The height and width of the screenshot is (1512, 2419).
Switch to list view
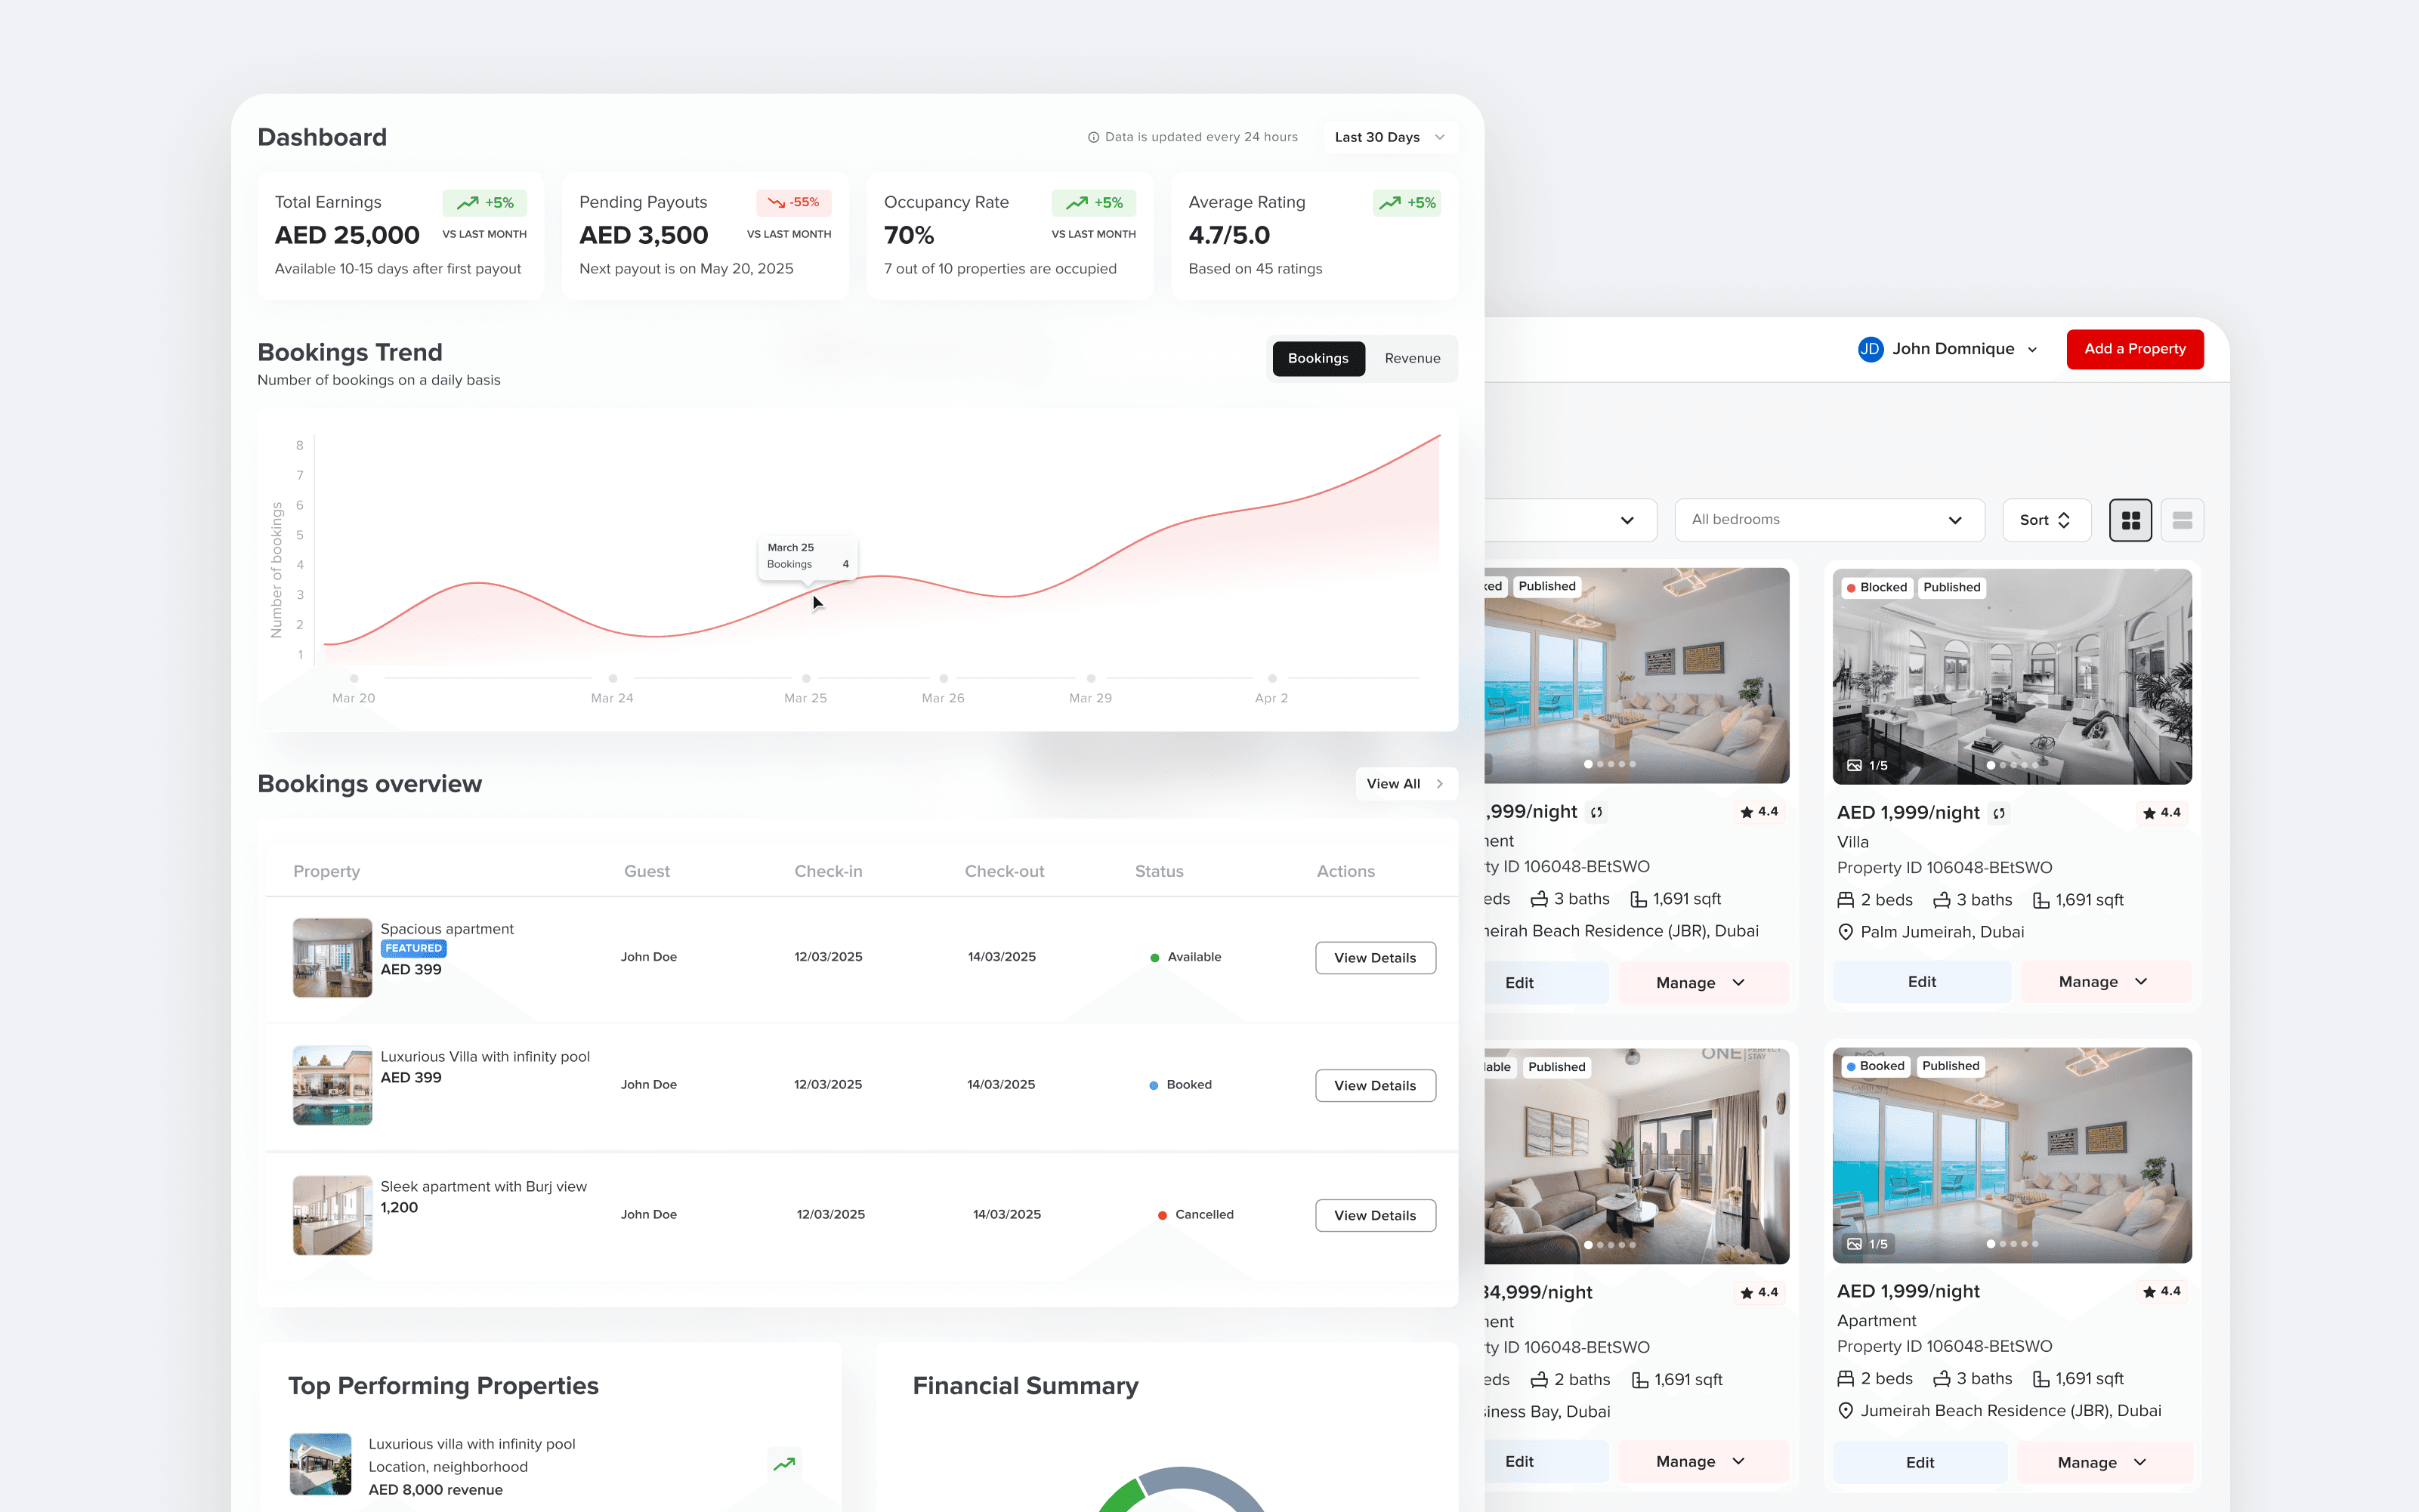click(x=2182, y=520)
